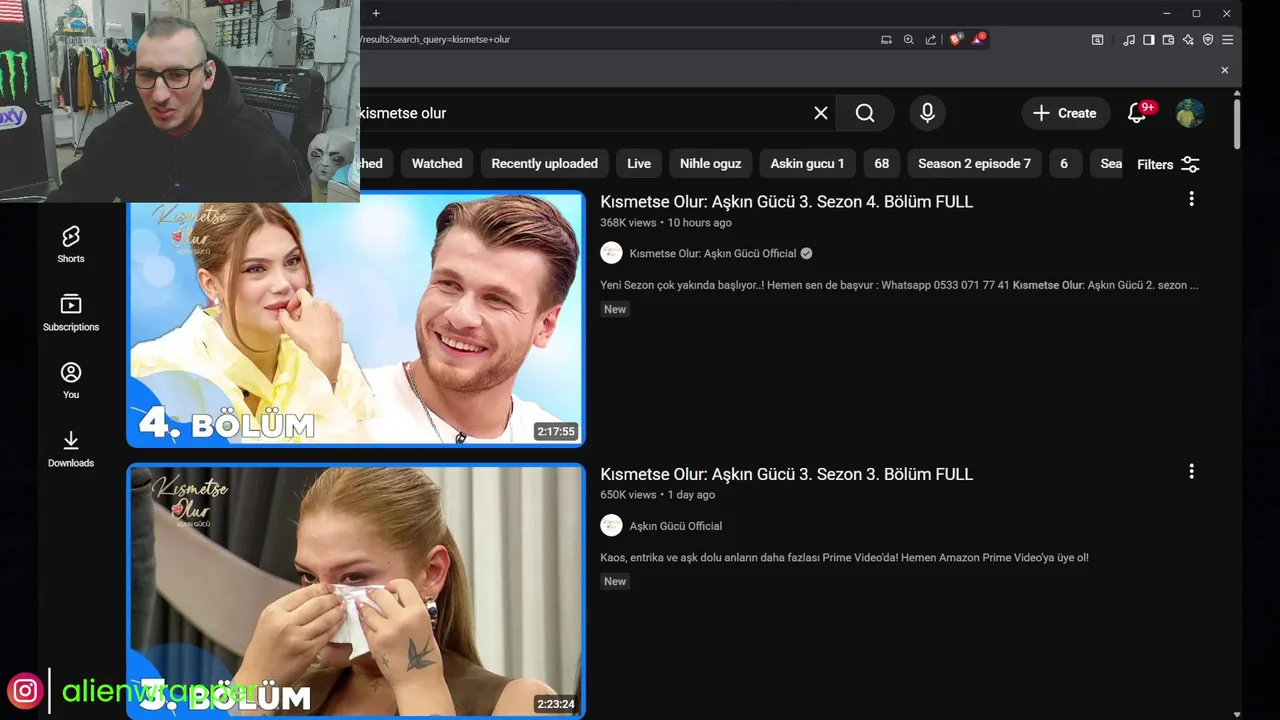Click New badge under 3. Bölüm video
1280x720 pixels.
click(x=615, y=581)
